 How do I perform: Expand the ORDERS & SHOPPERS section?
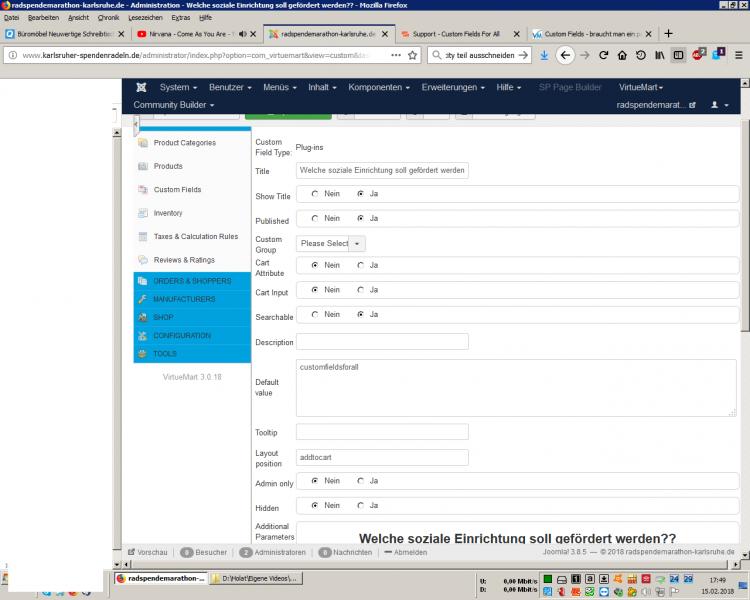pos(191,281)
